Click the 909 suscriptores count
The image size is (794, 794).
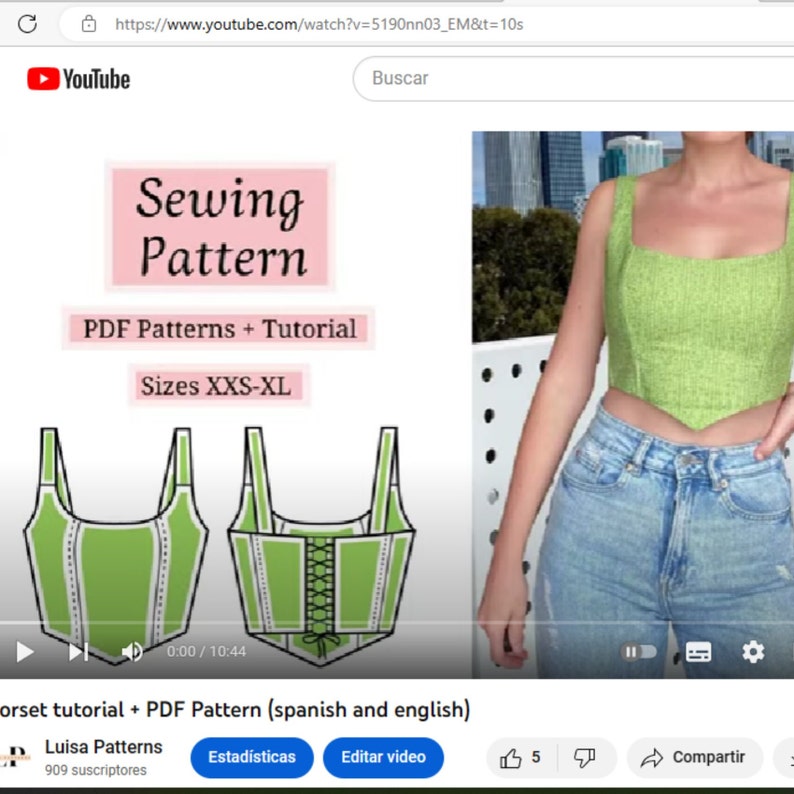(x=96, y=770)
